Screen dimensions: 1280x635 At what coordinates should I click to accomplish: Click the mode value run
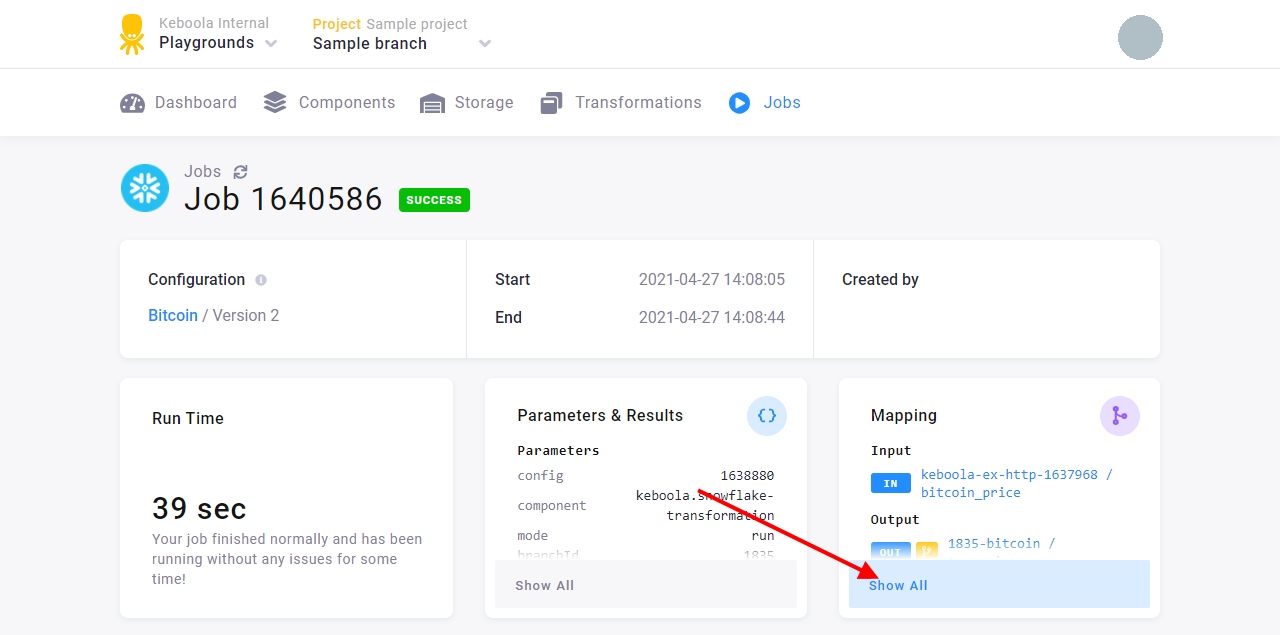(x=763, y=535)
